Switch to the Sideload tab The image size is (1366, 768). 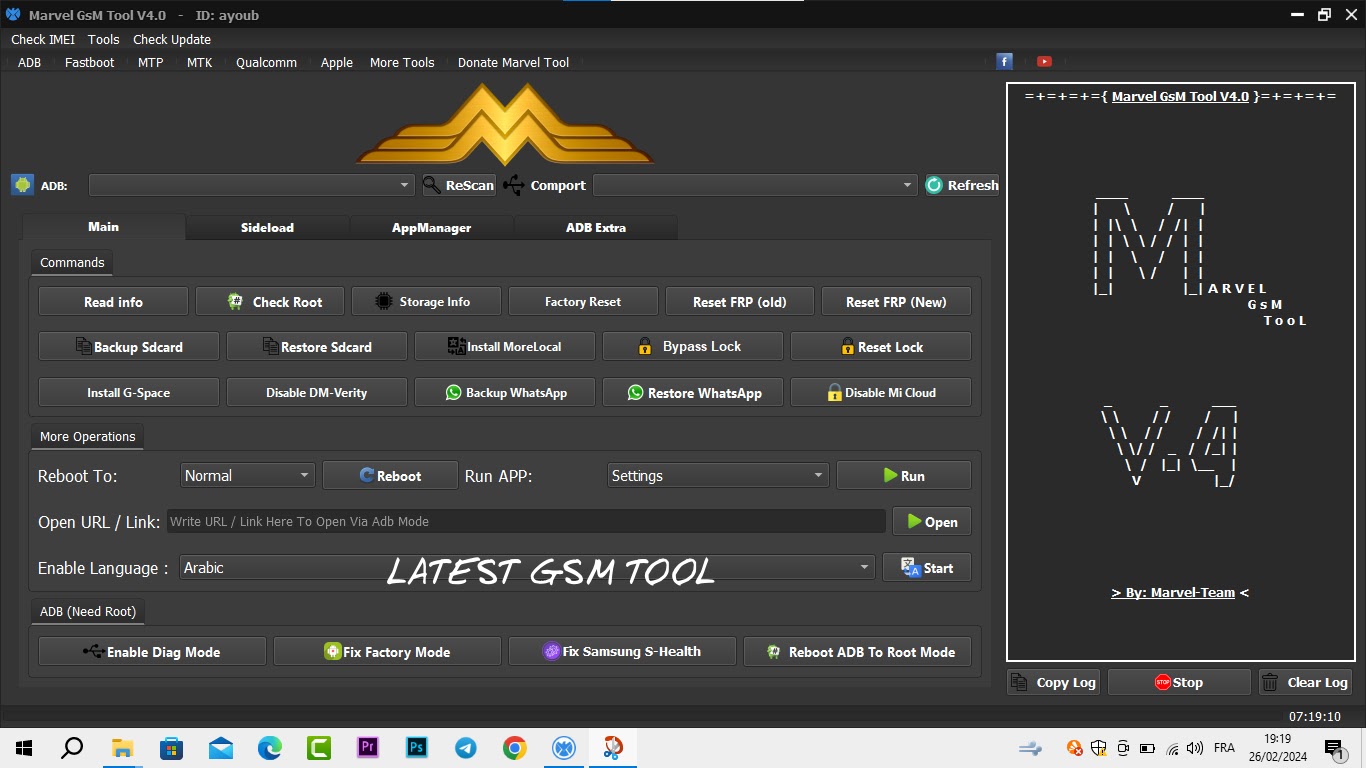(x=267, y=228)
